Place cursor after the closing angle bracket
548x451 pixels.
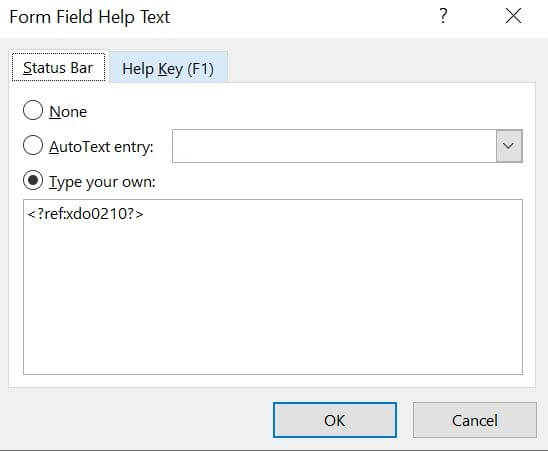click(x=145, y=214)
